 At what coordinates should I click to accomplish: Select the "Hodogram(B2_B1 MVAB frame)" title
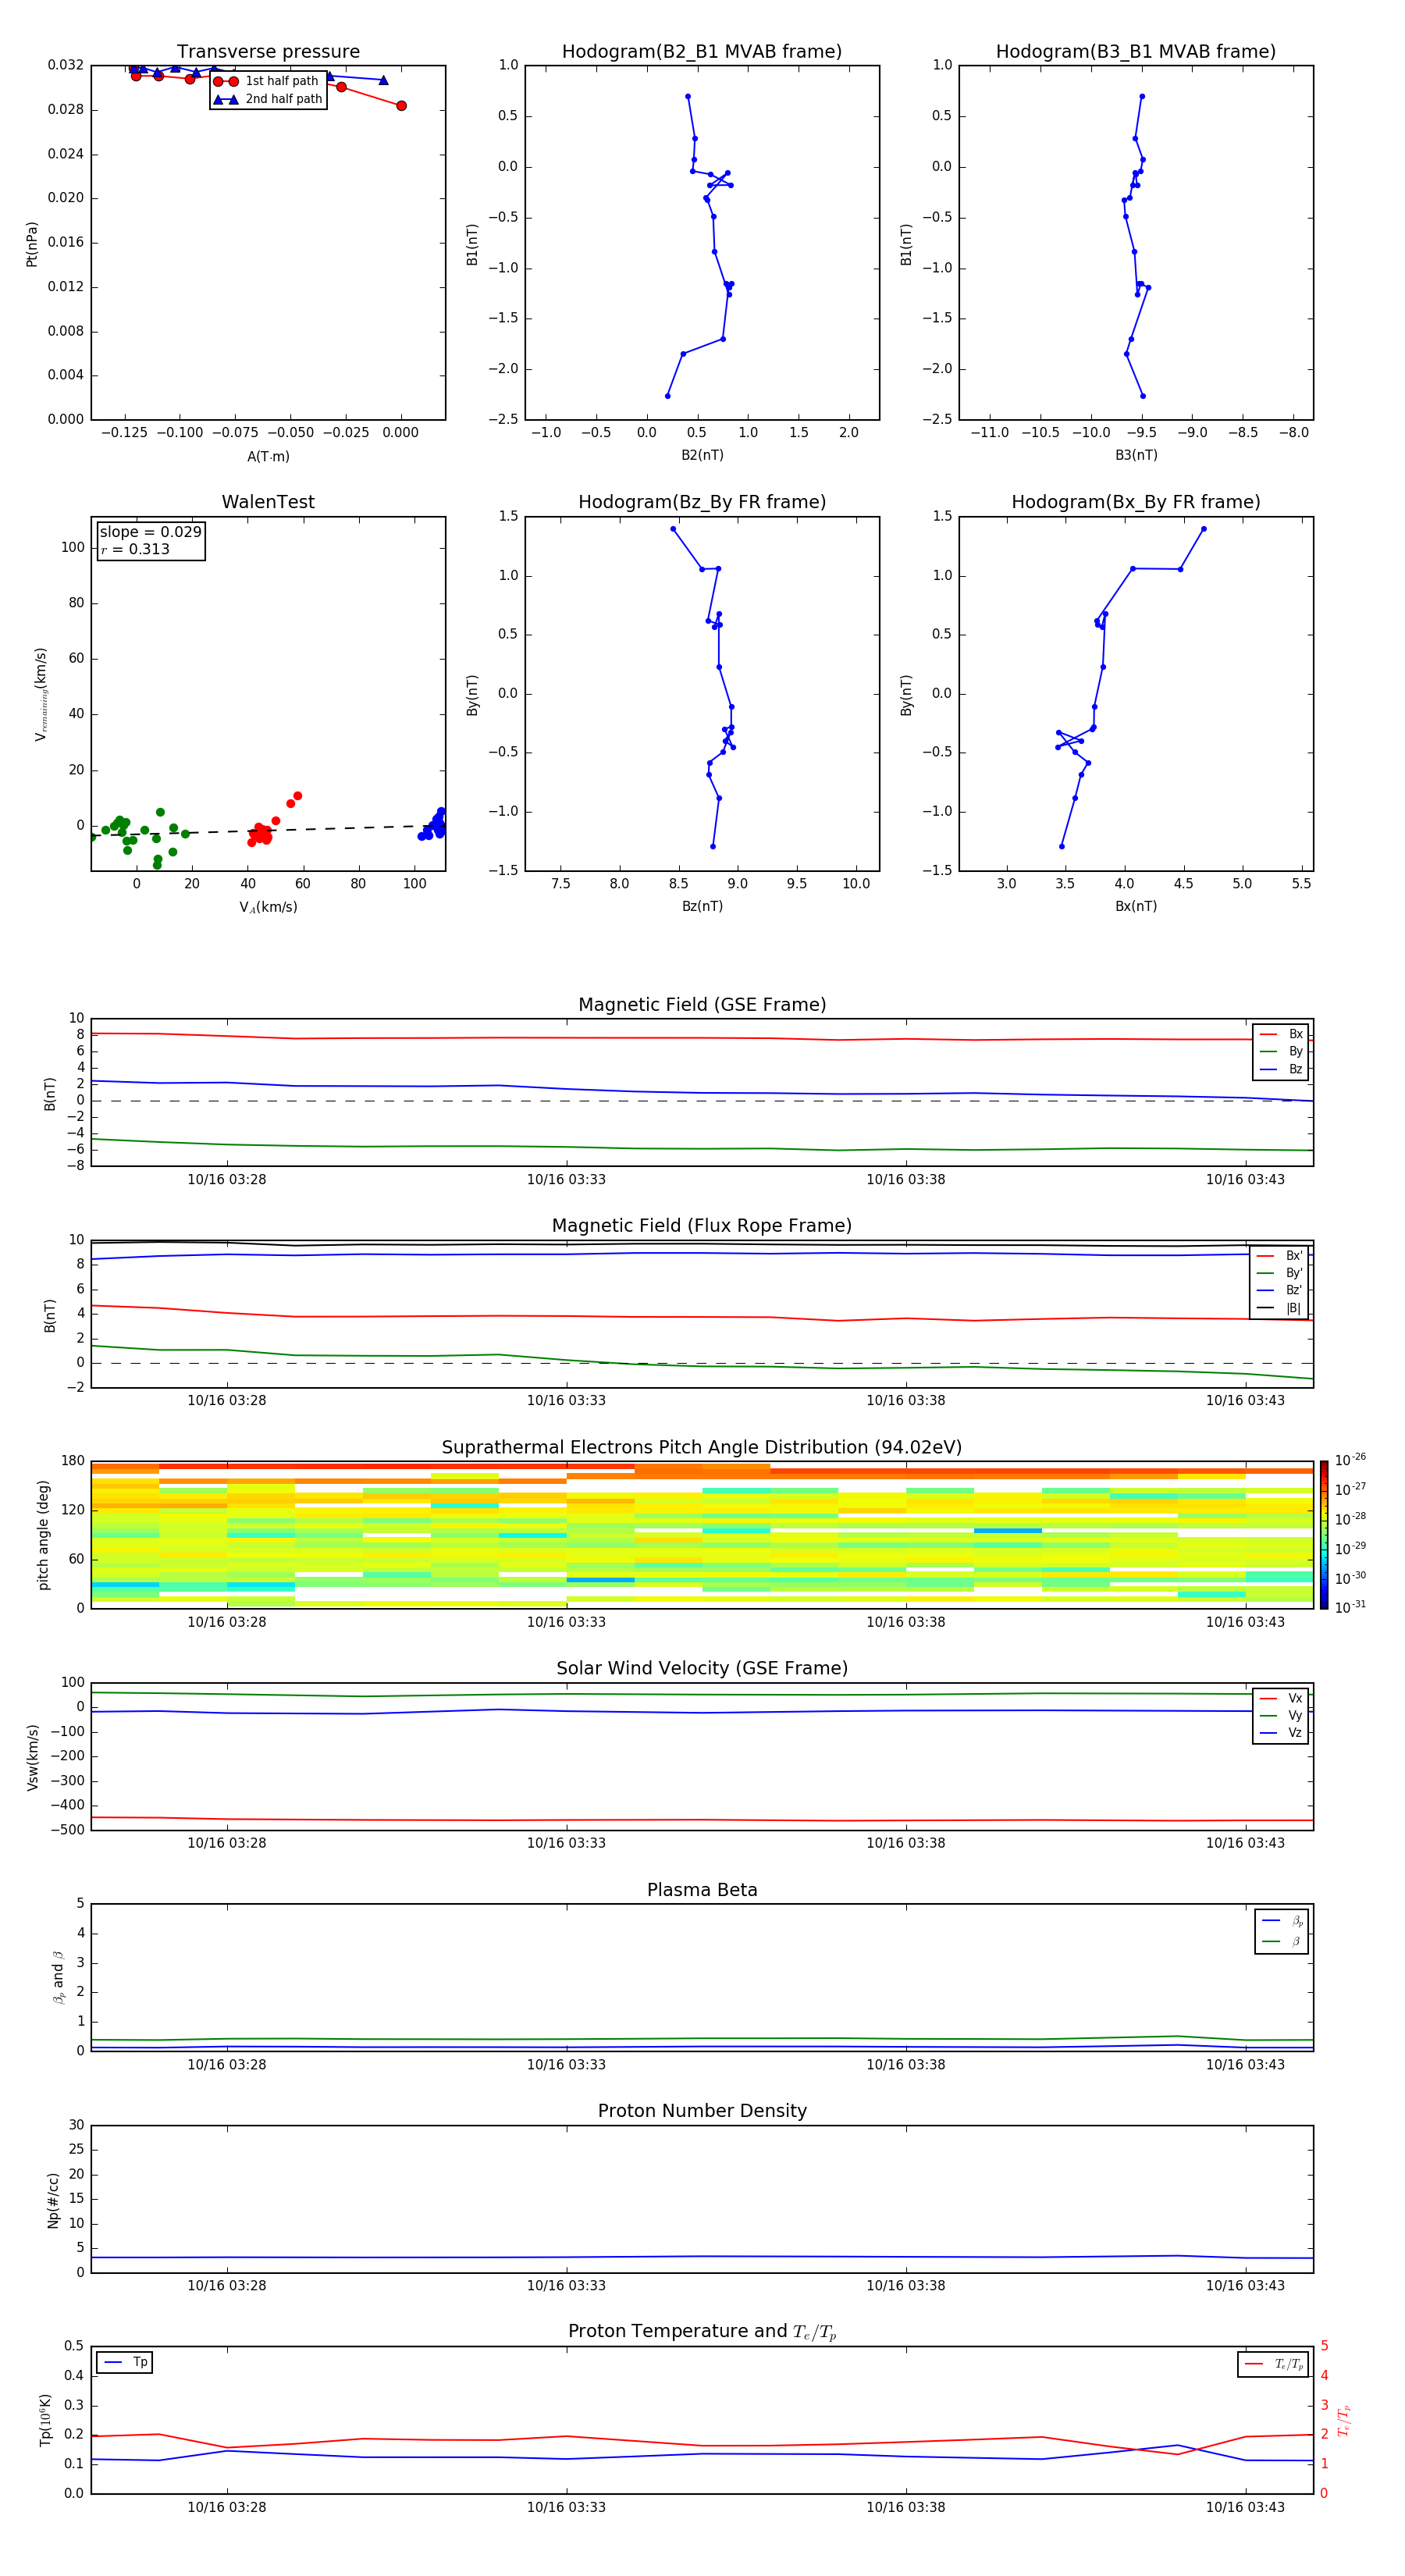[701, 52]
